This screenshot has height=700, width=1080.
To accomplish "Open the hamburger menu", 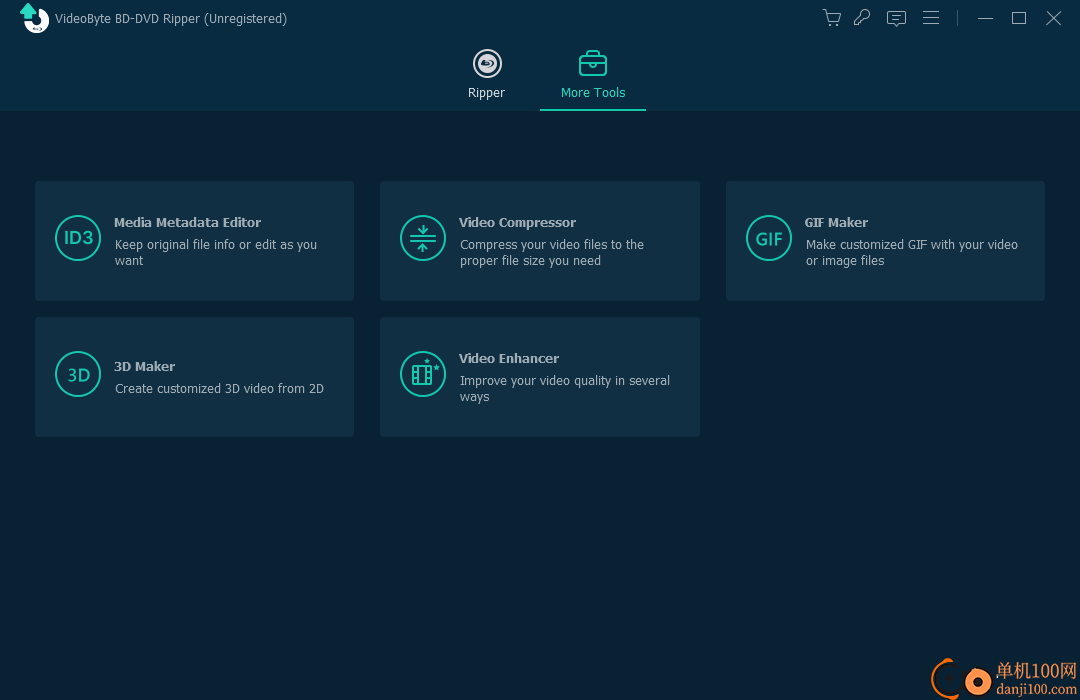I will click(931, 18).
